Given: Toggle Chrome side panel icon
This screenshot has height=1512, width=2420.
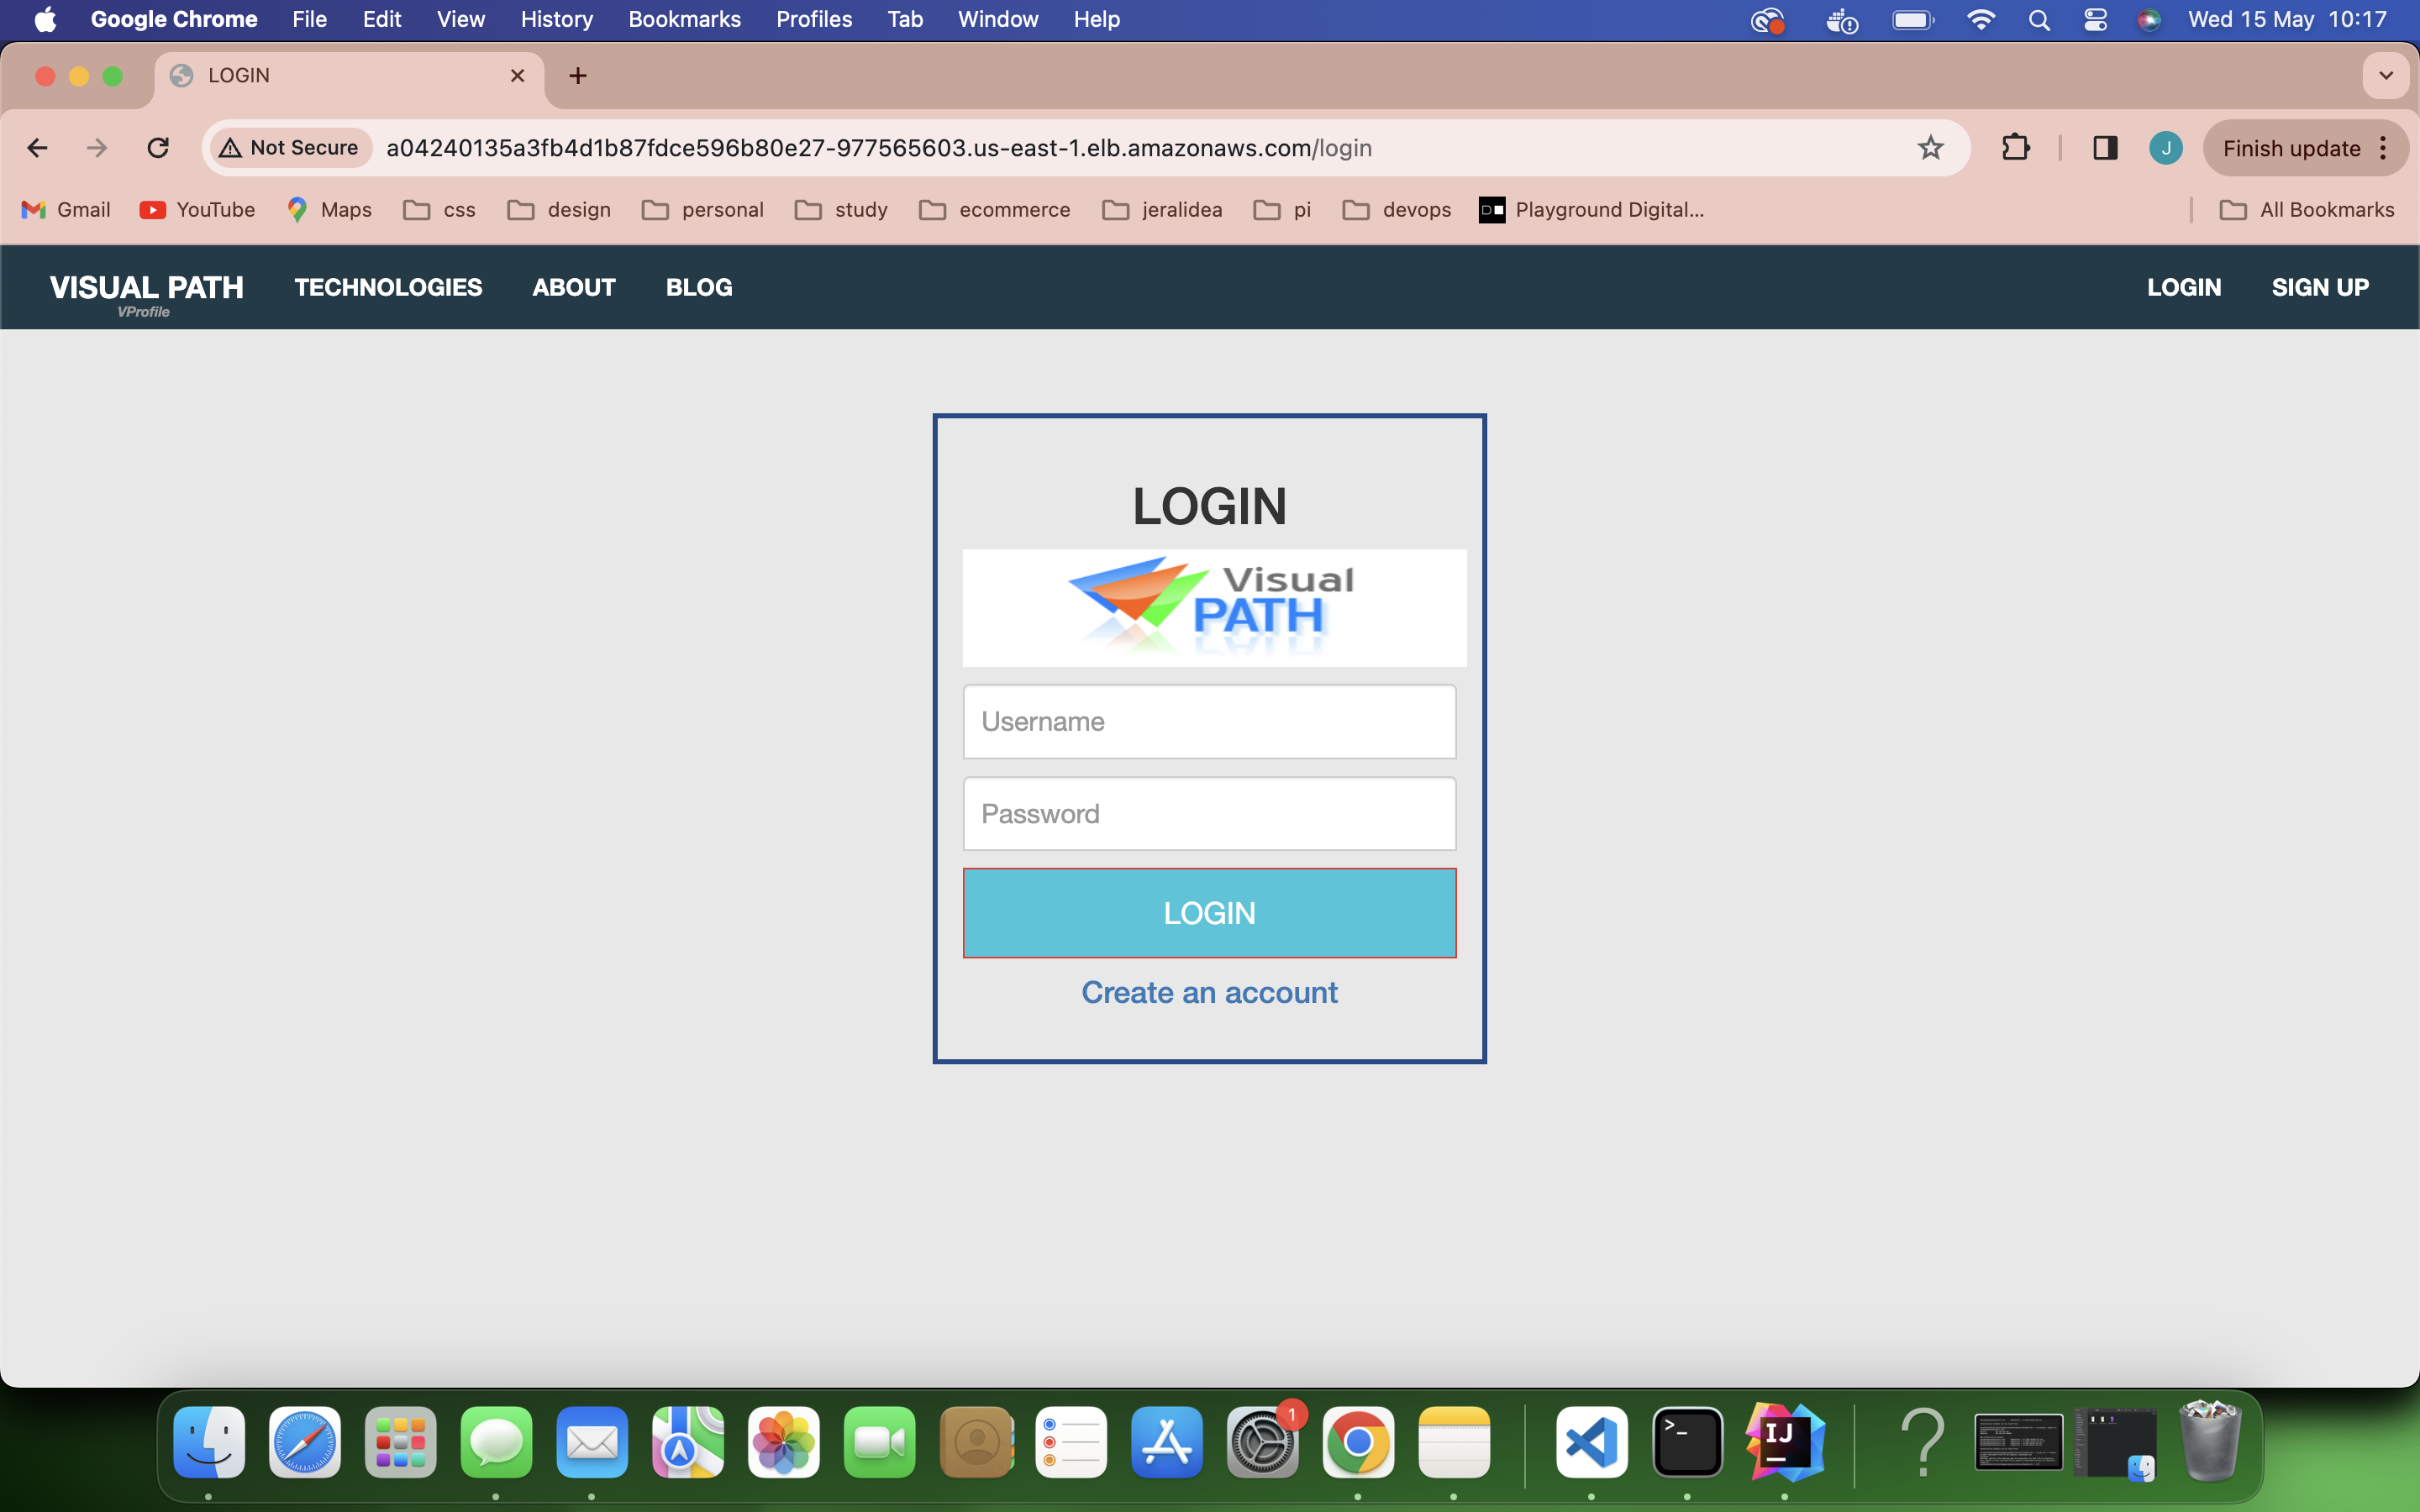Looking at the screenshot, I should tap(2104, 148).
